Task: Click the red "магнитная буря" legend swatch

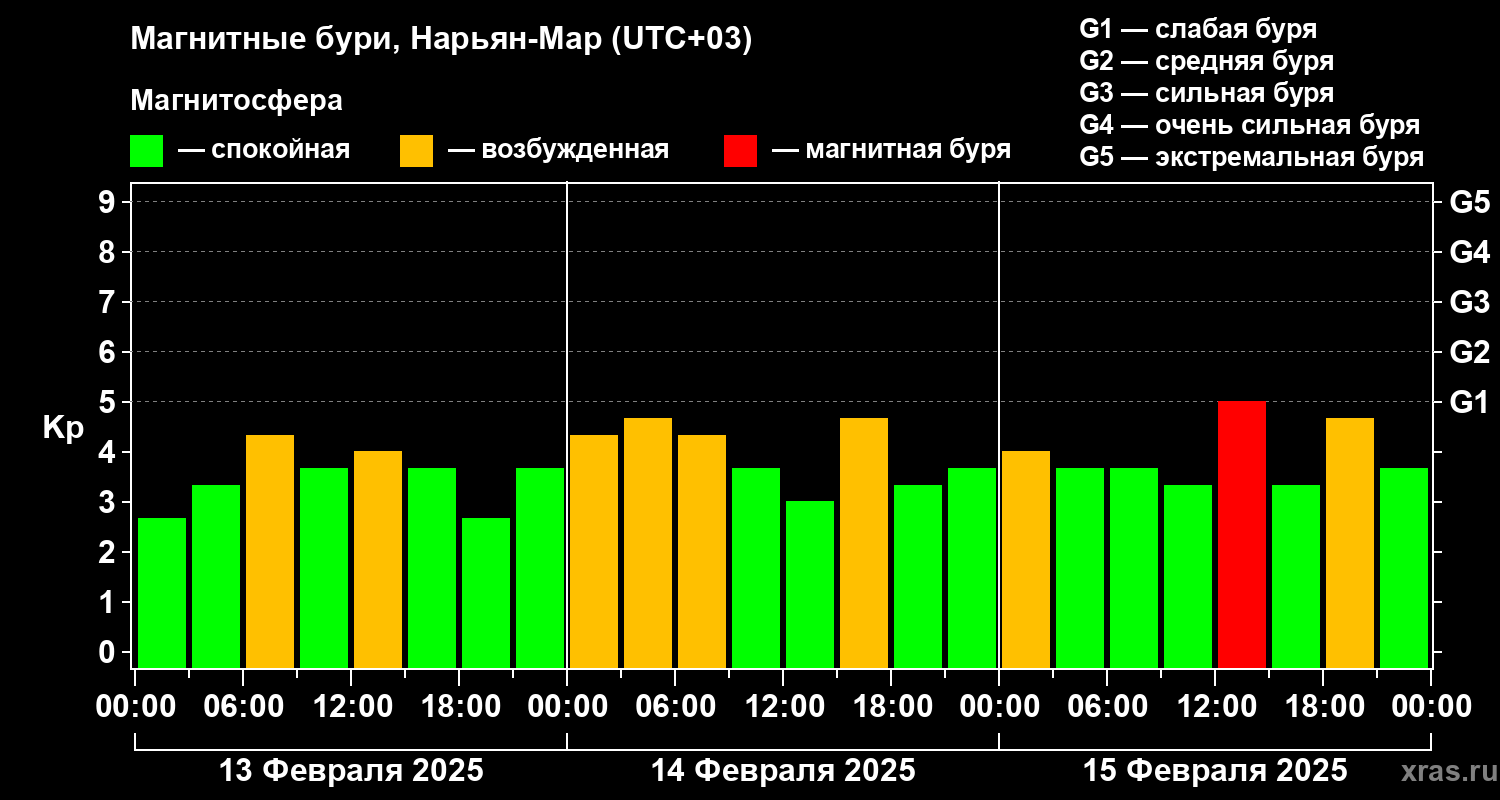Action: [x=741, y=151]
